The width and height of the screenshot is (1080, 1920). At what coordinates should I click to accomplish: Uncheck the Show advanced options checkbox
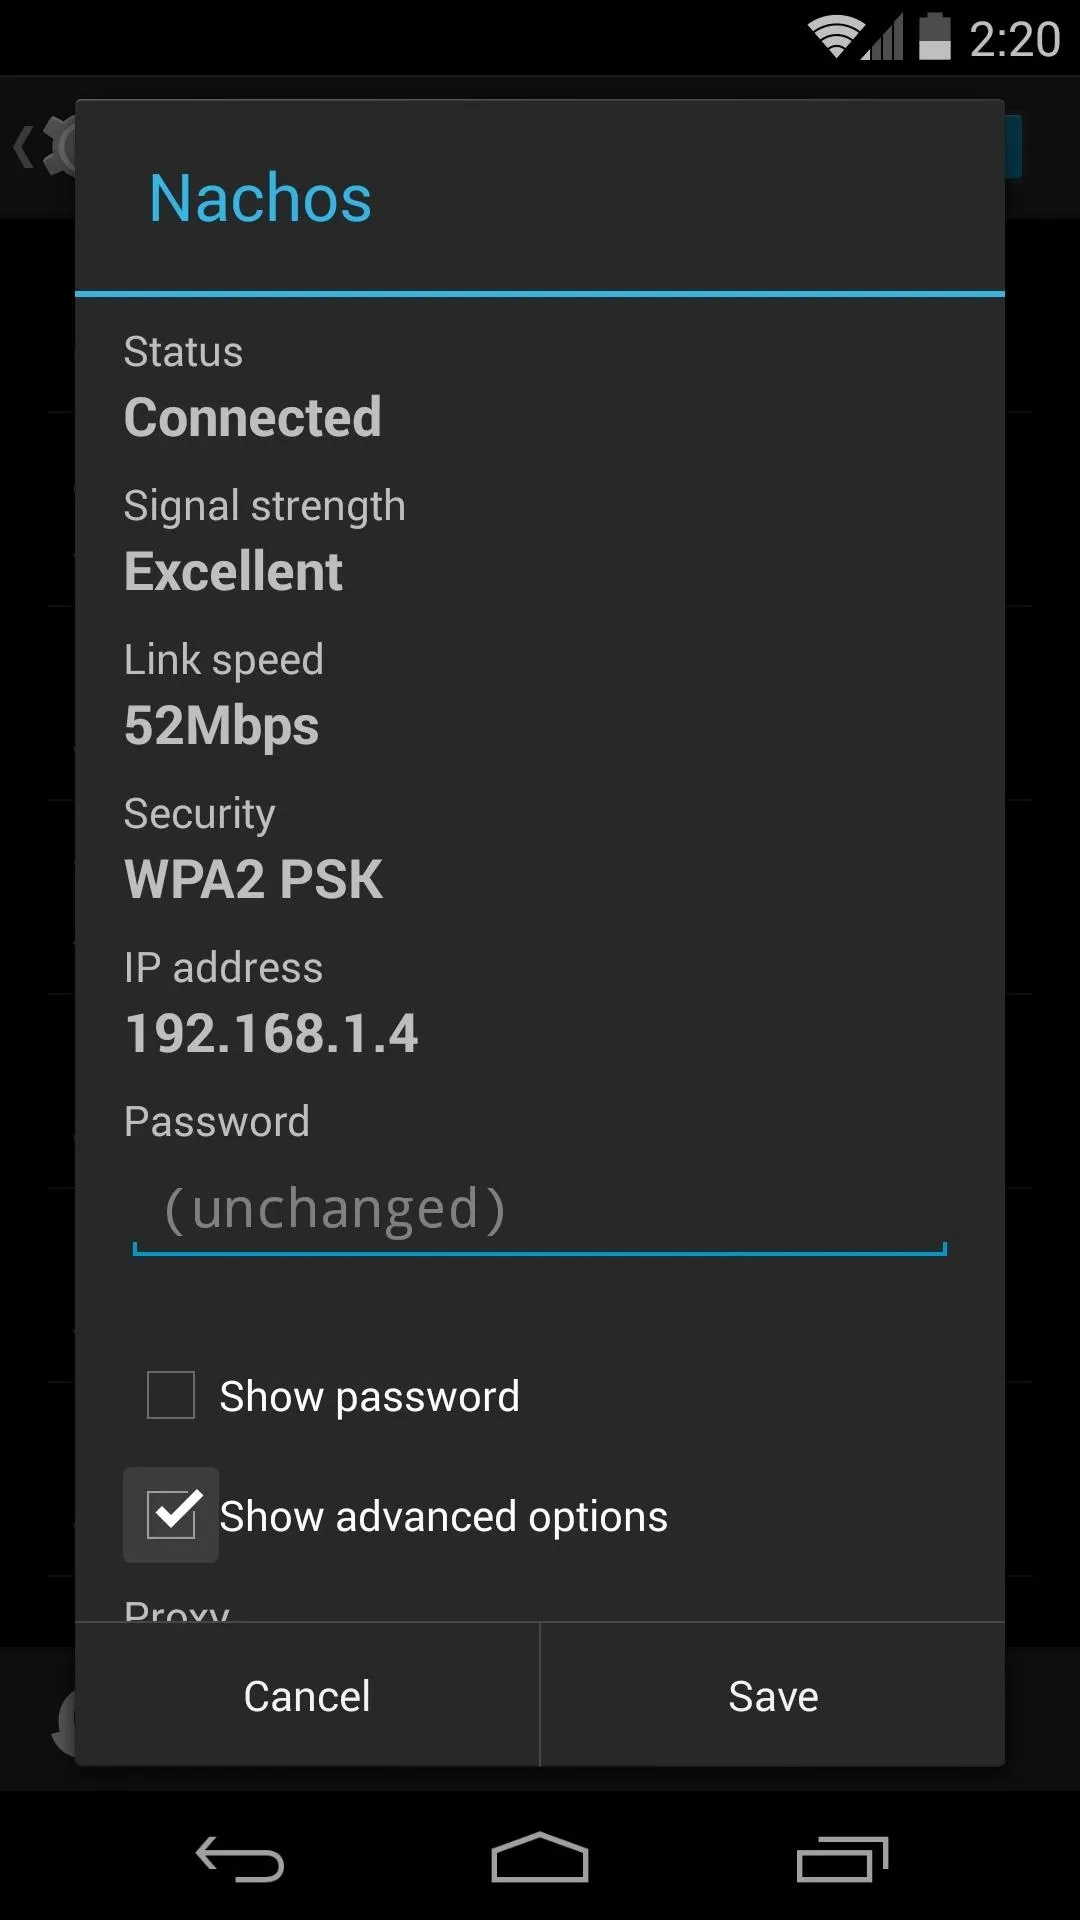click(171, 1515)
